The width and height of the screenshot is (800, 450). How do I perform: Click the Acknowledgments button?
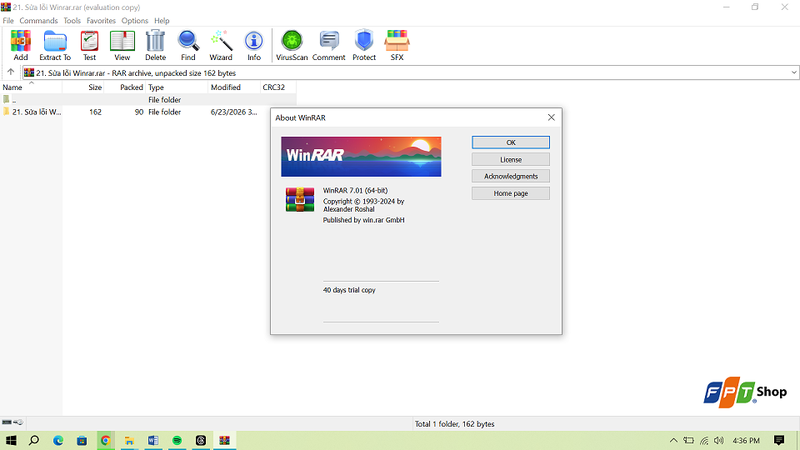coord(511,176)
